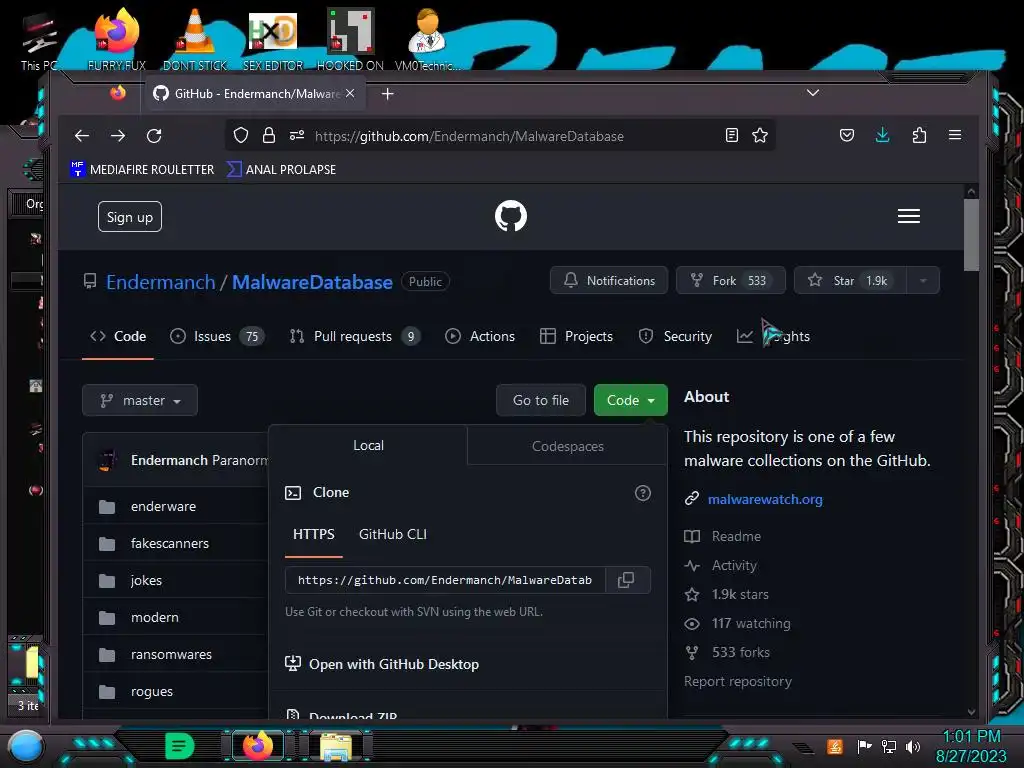Screen dimensions: 1024x768
Task: Click the Sign up button
Action: click(x=130, y=217)
